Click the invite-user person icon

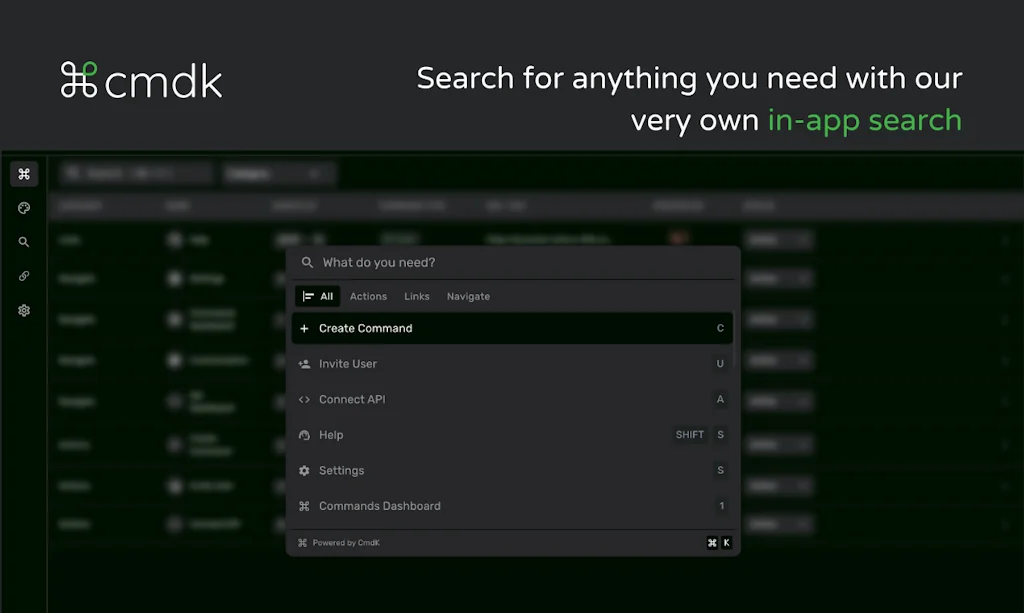(305, 363)
